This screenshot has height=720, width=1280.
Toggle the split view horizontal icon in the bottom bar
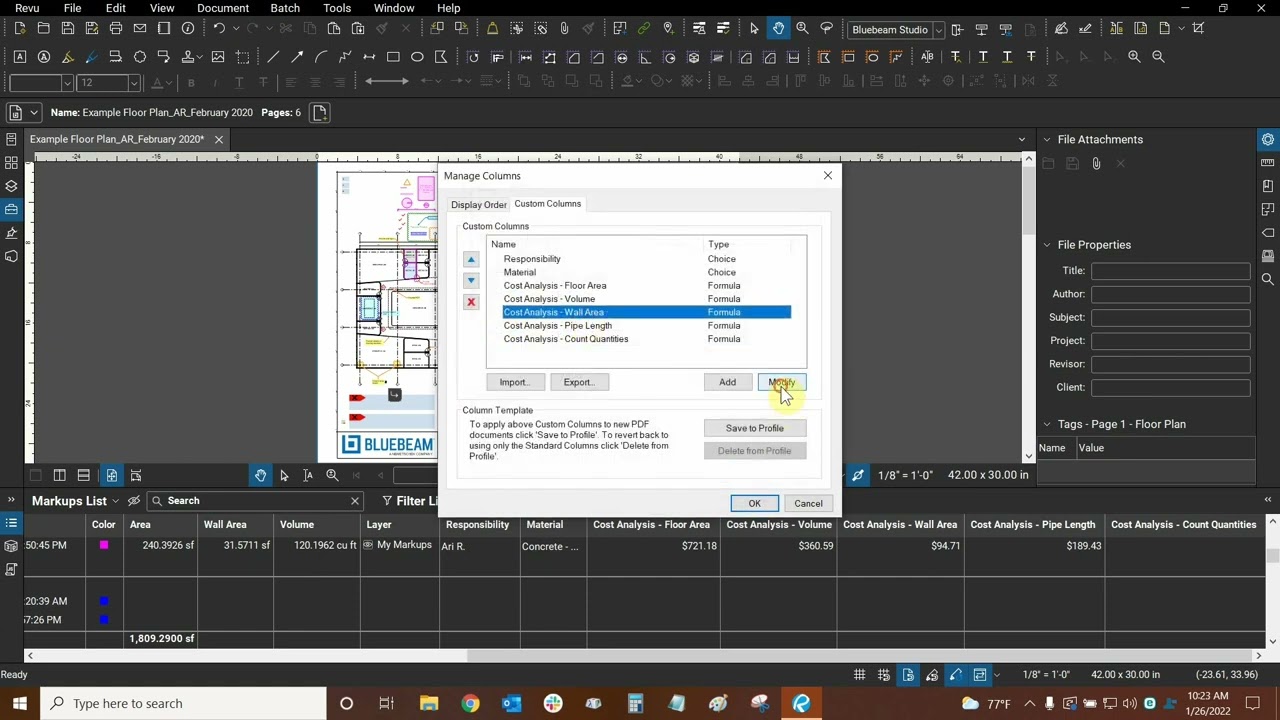coord(84,475)
